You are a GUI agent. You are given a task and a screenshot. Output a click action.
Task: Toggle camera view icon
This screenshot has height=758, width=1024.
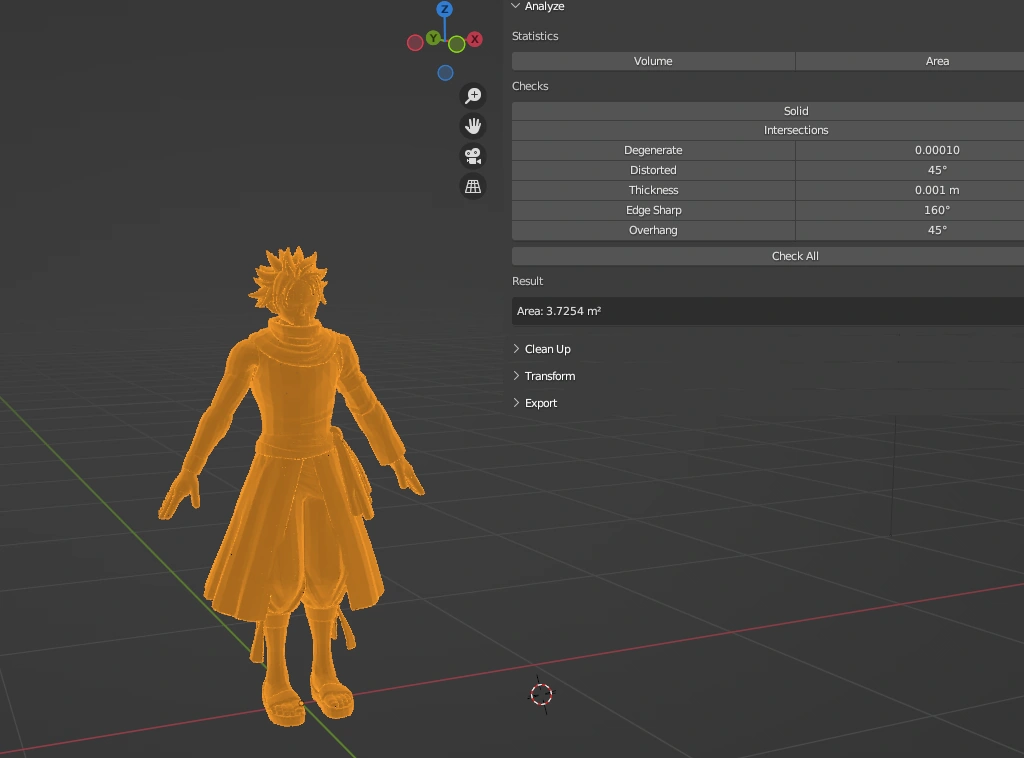coord(473,156)
